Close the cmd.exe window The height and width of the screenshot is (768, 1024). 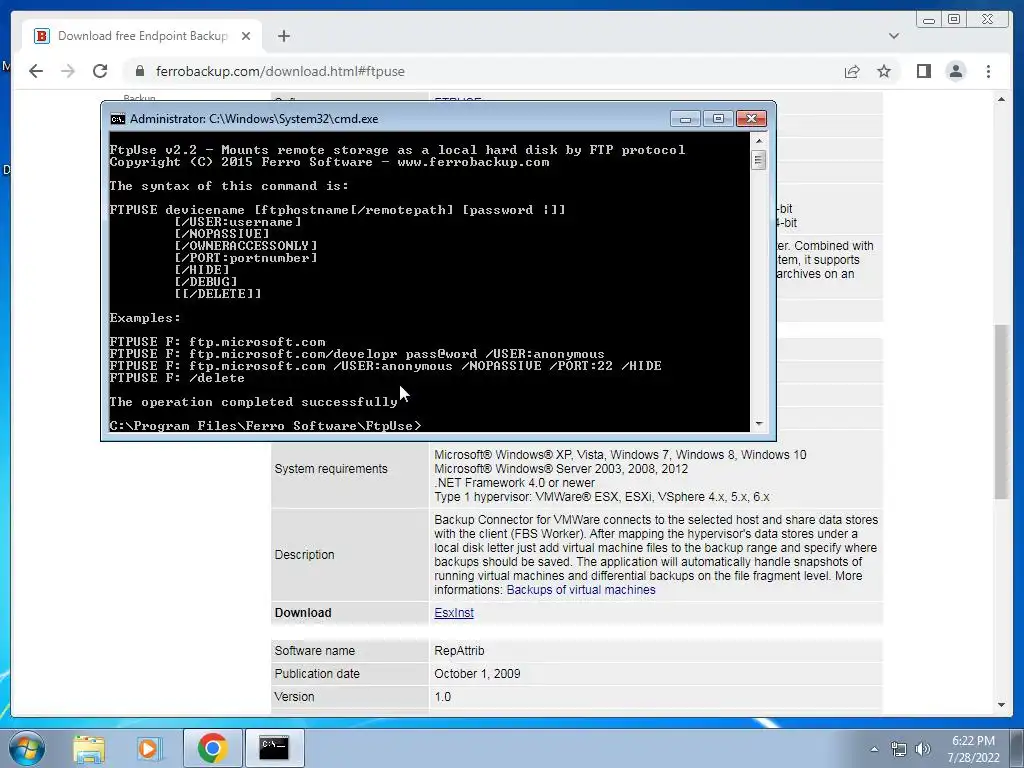(751, 119)
